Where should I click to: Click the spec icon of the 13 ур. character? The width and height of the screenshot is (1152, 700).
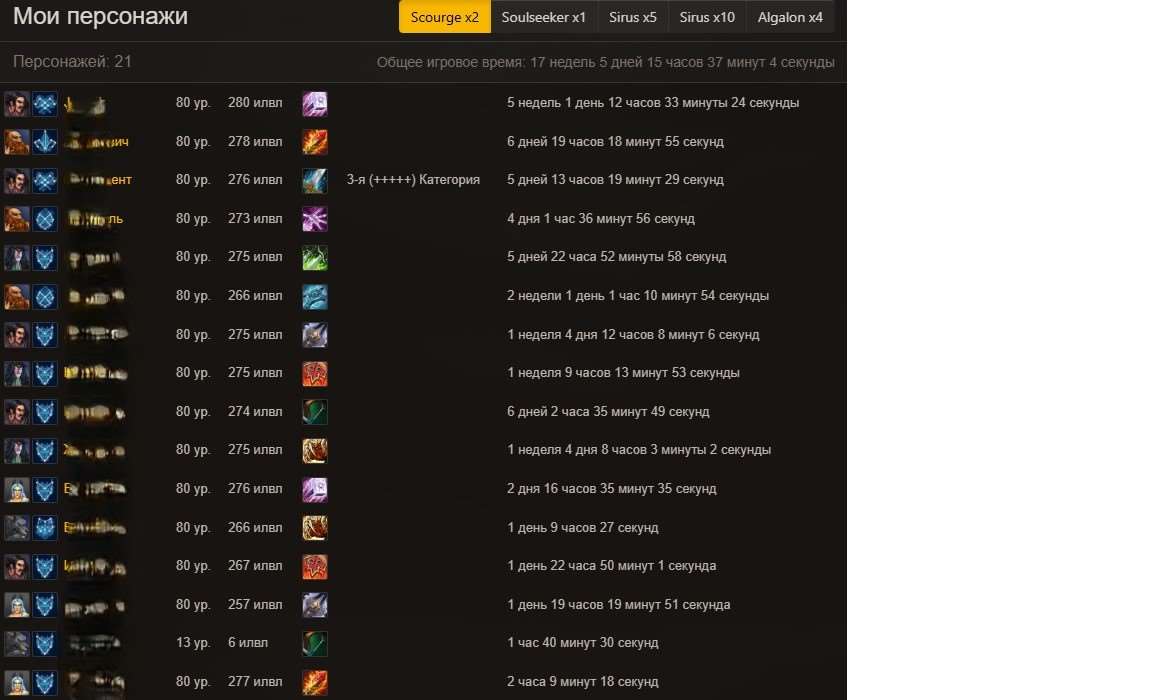pos(315,643)
